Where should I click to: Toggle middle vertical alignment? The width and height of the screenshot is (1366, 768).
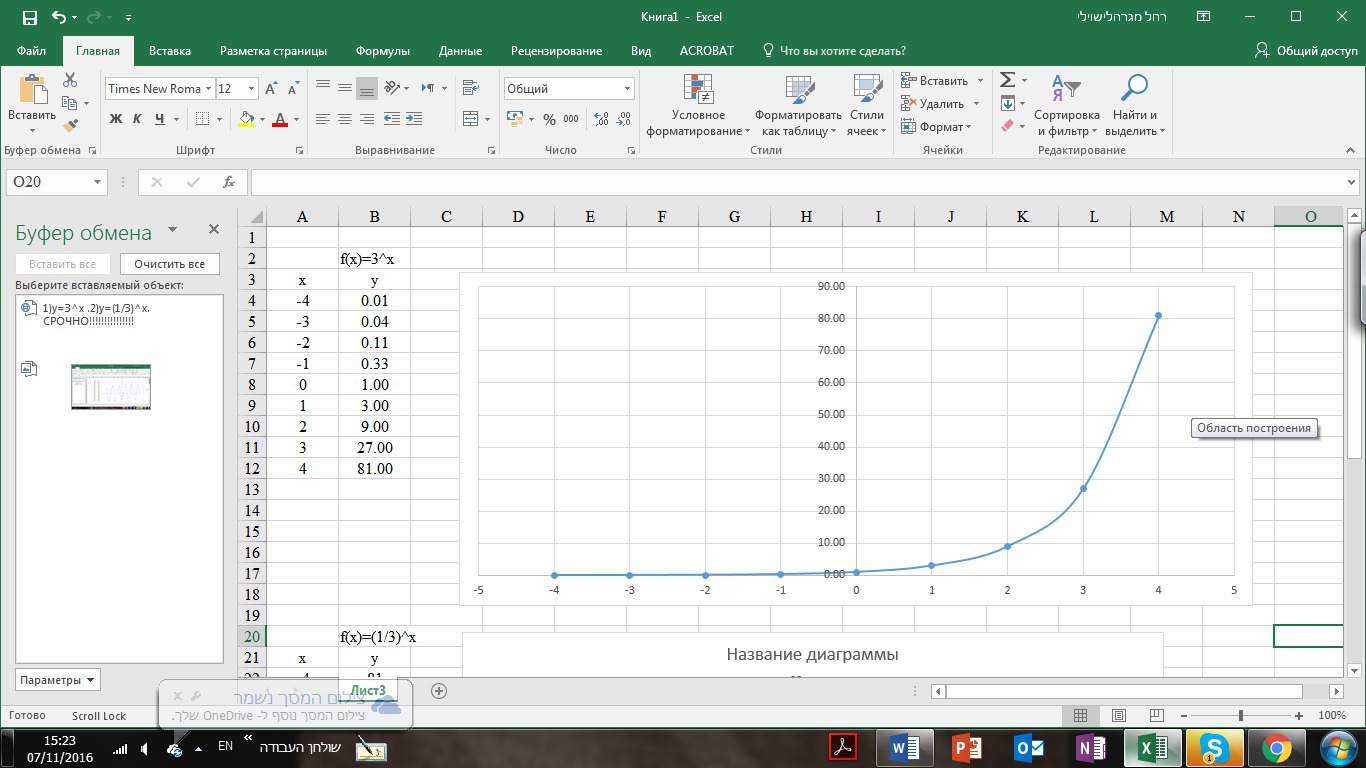tap(345, 88)
